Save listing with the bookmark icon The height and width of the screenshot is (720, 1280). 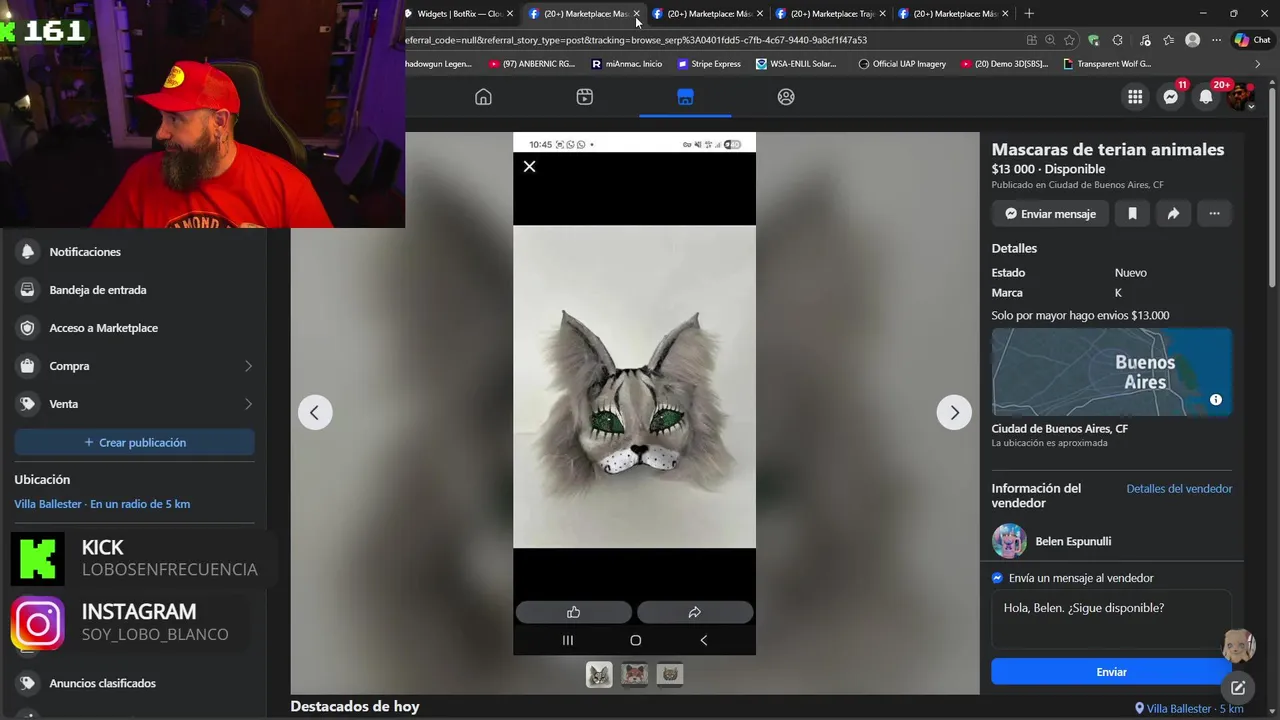pos(1132,213)
